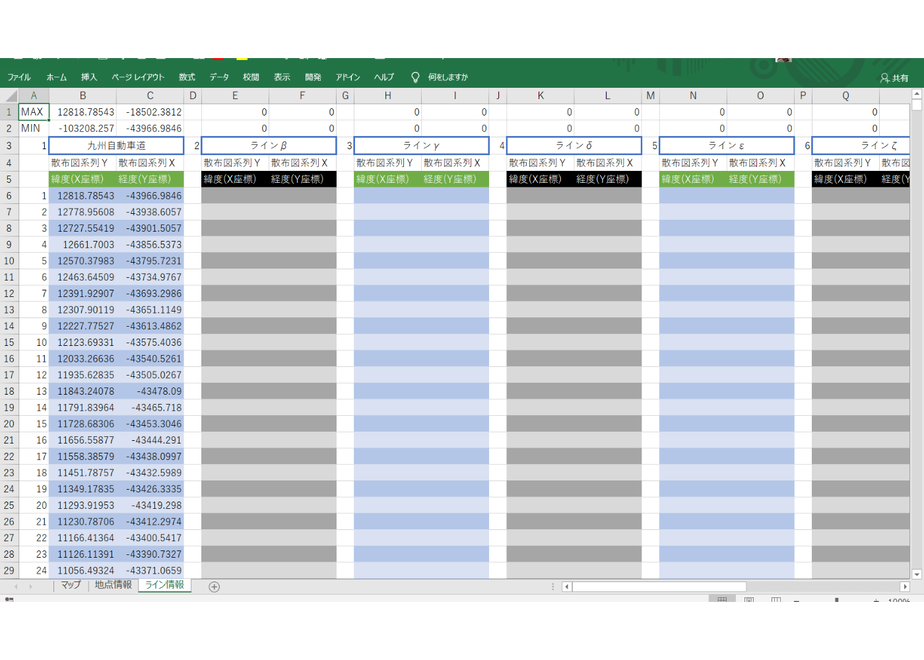Image resolution: width=924 pixels, height=660 pixels.
Task: Click cell with value 12463.64509
Action: coord(82,277)
